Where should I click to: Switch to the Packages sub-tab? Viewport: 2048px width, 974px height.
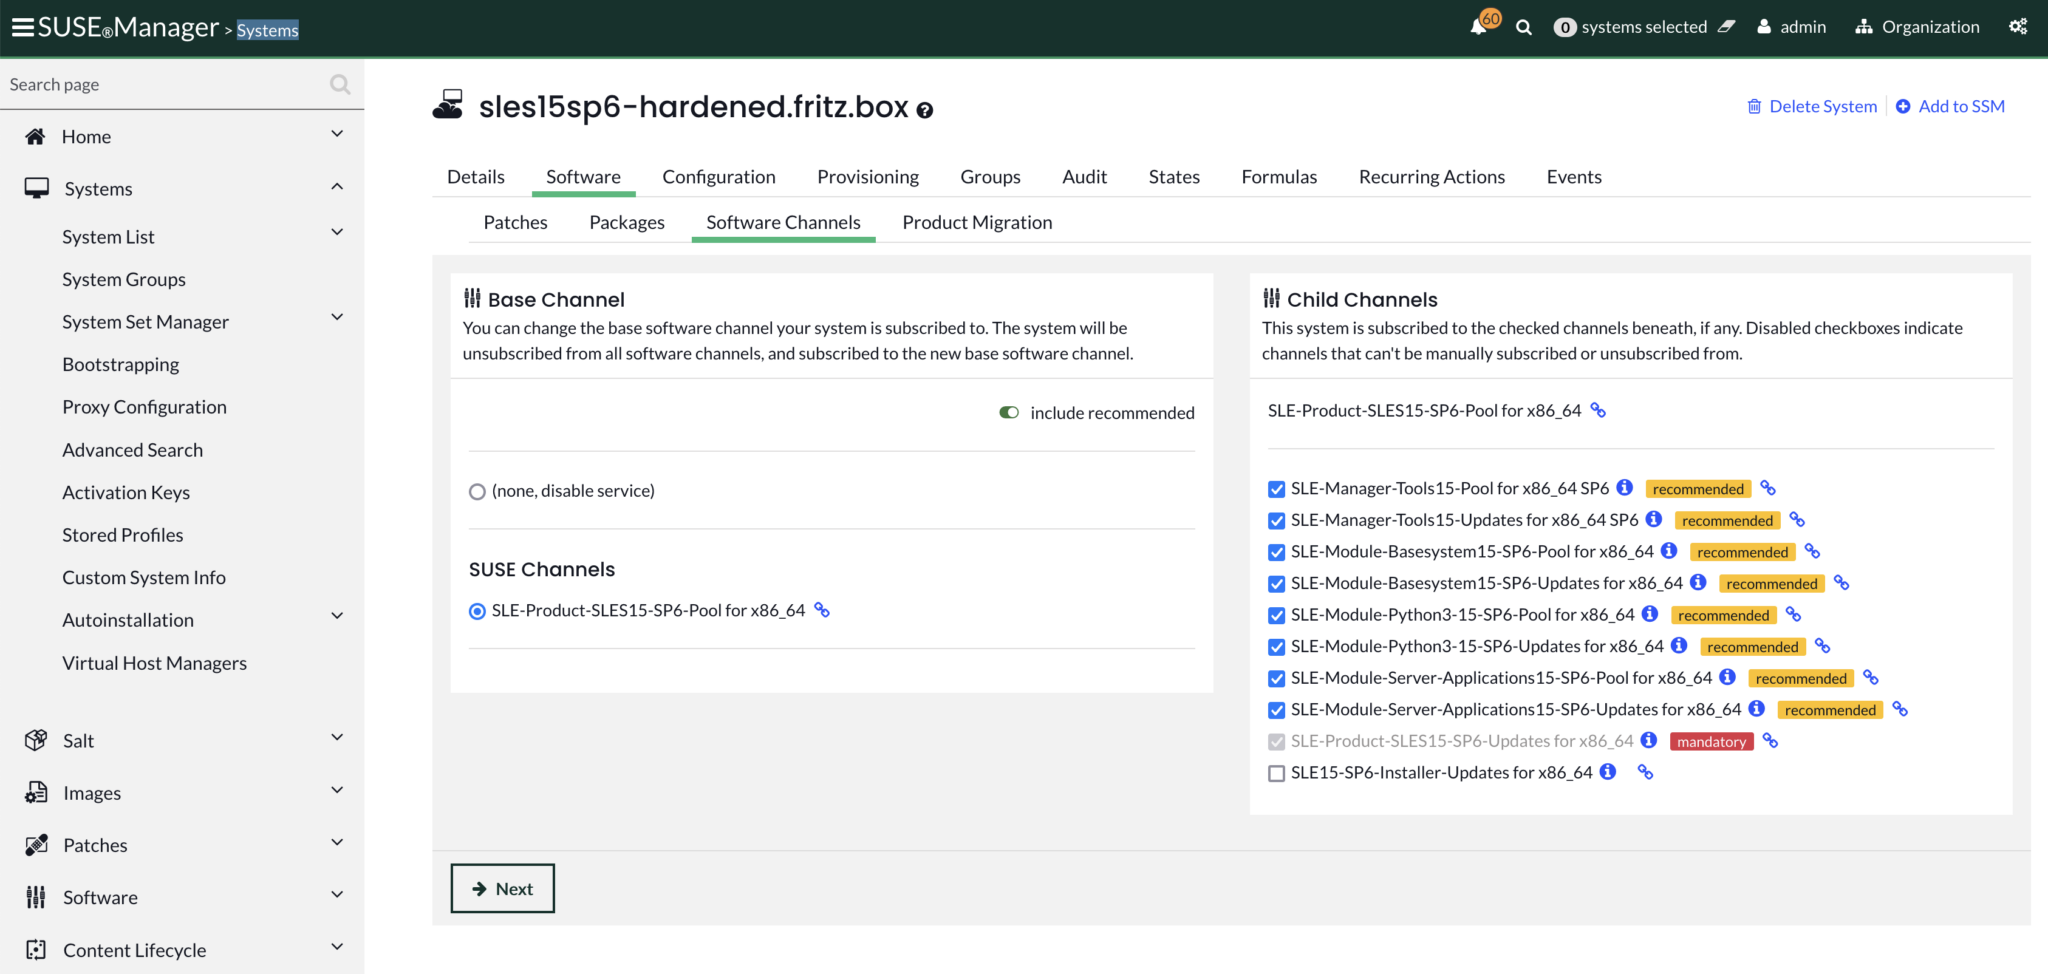pos(626,222)
